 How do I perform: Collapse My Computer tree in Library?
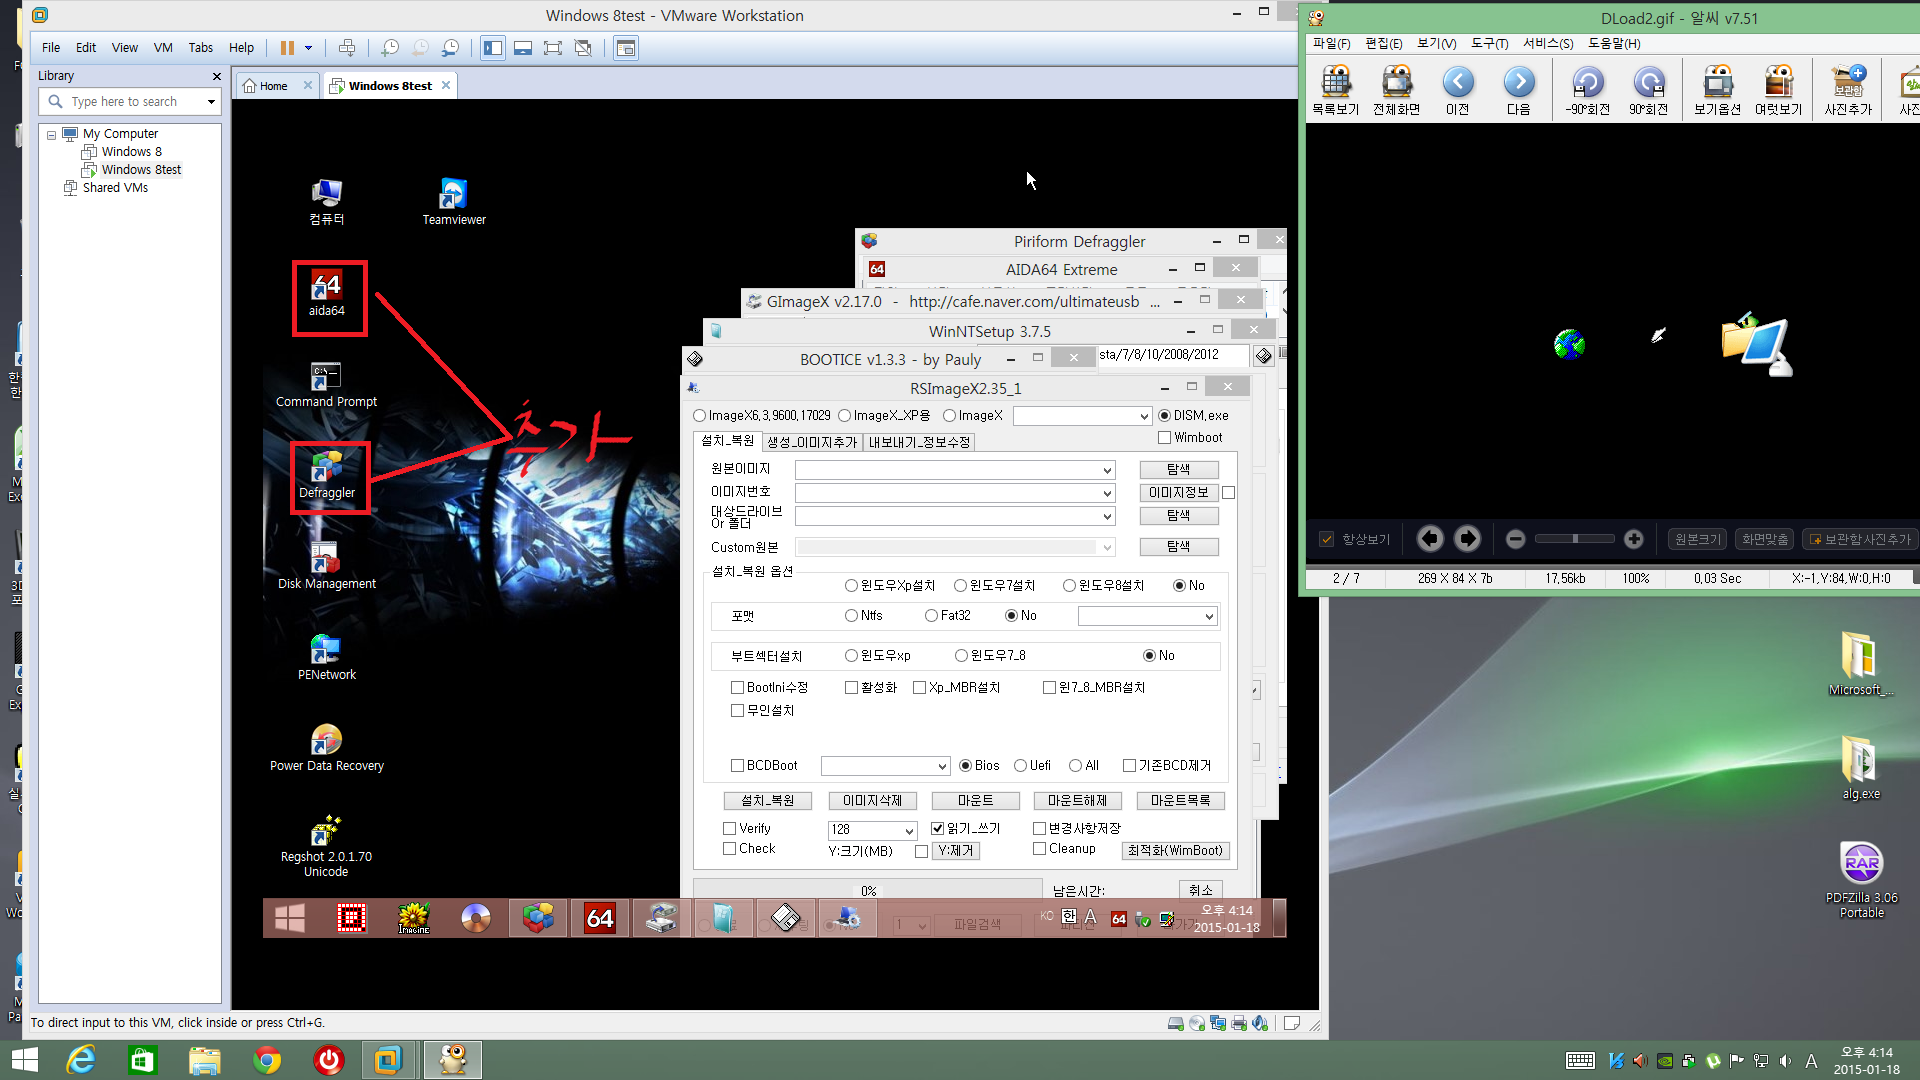(51, 134)
